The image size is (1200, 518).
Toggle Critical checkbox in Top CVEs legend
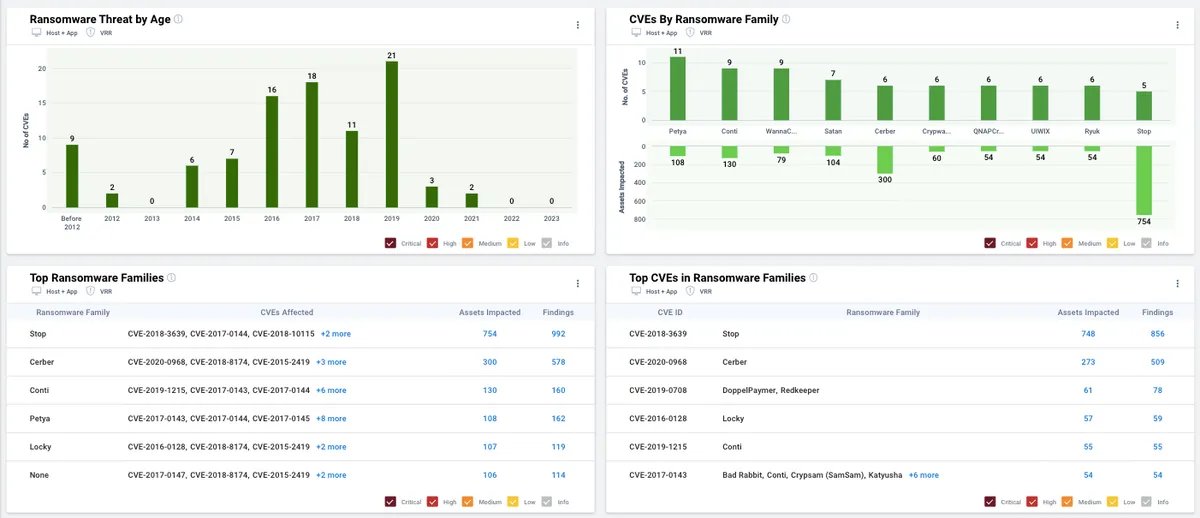click(990, 501)
